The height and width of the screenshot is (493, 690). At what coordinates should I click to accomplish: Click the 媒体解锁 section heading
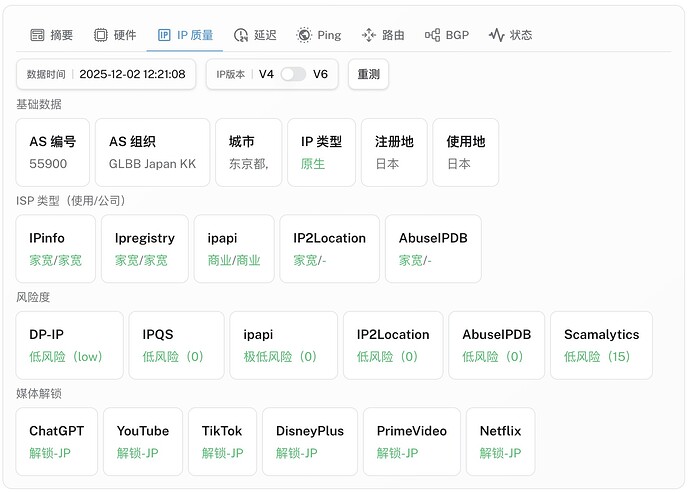click(39, 394)
